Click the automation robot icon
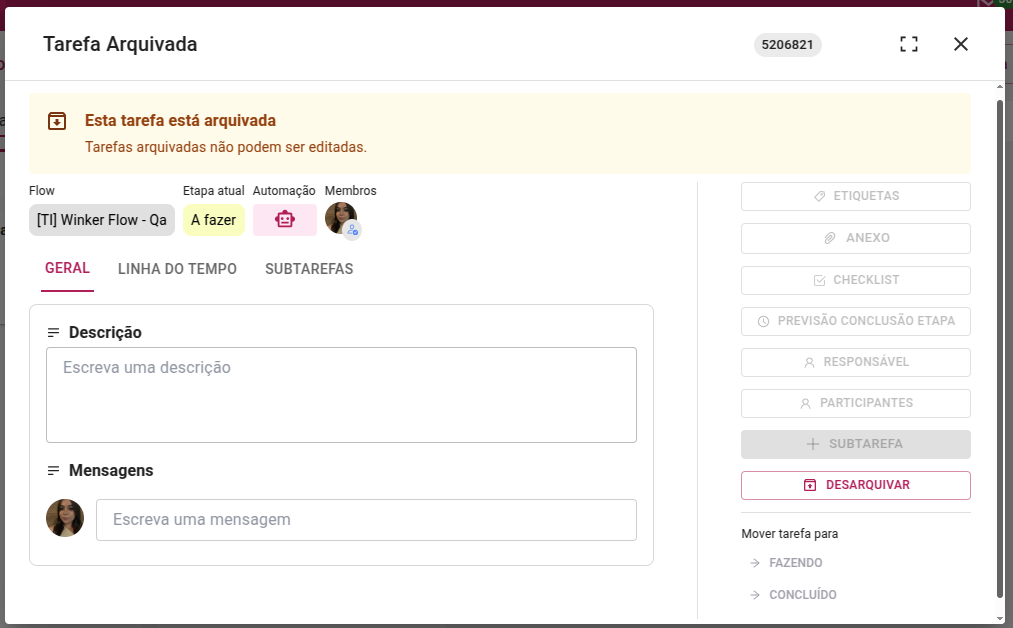 (285, 220)
